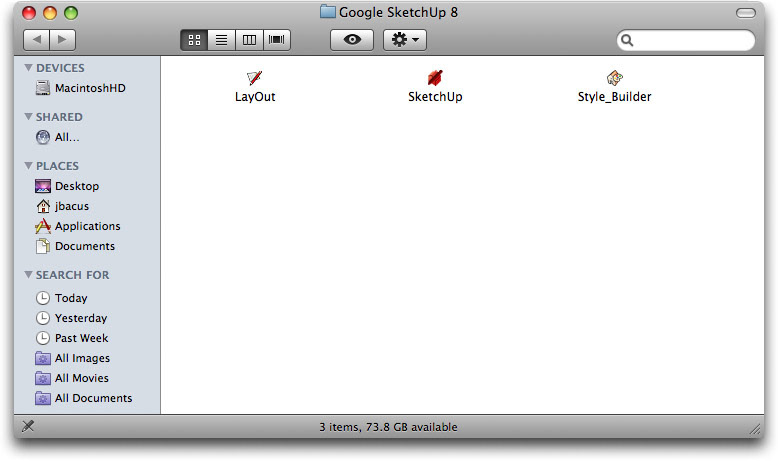Switch to icon view

click(x=194, y=40)
